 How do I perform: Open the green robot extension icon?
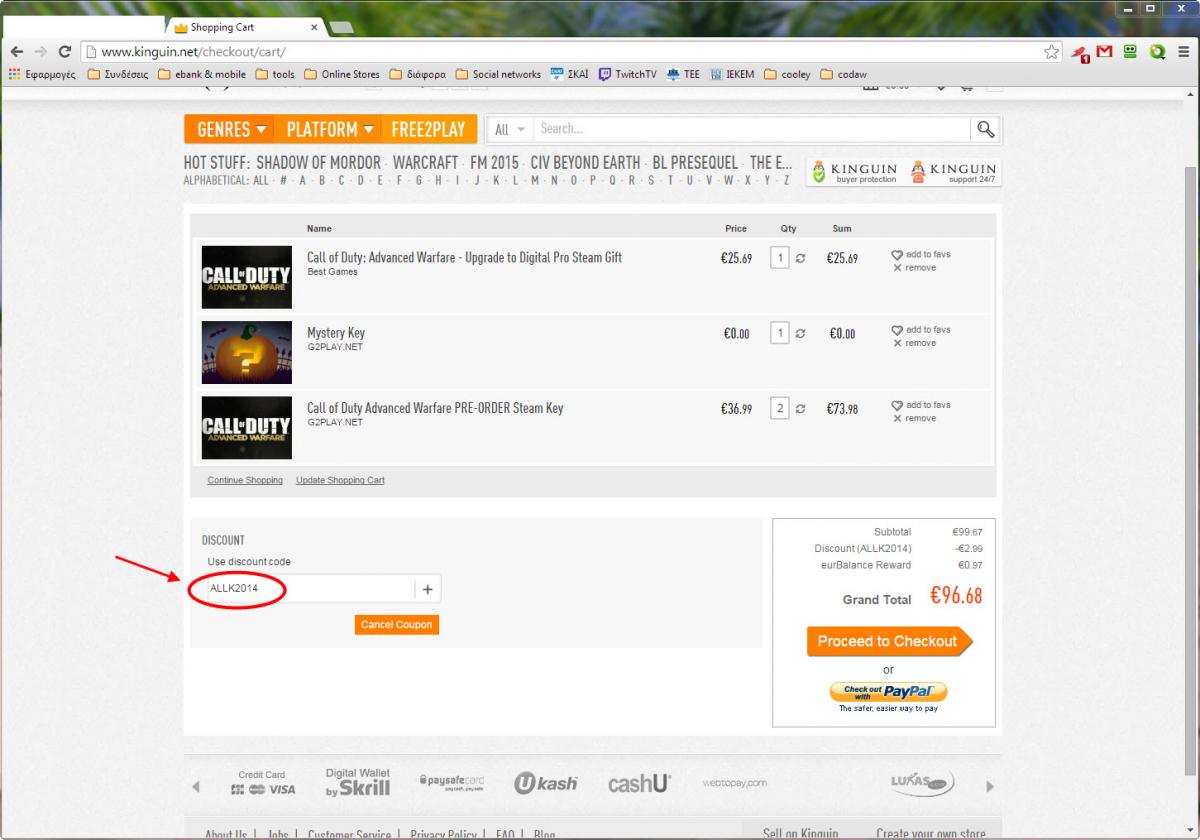[1131, 52]
